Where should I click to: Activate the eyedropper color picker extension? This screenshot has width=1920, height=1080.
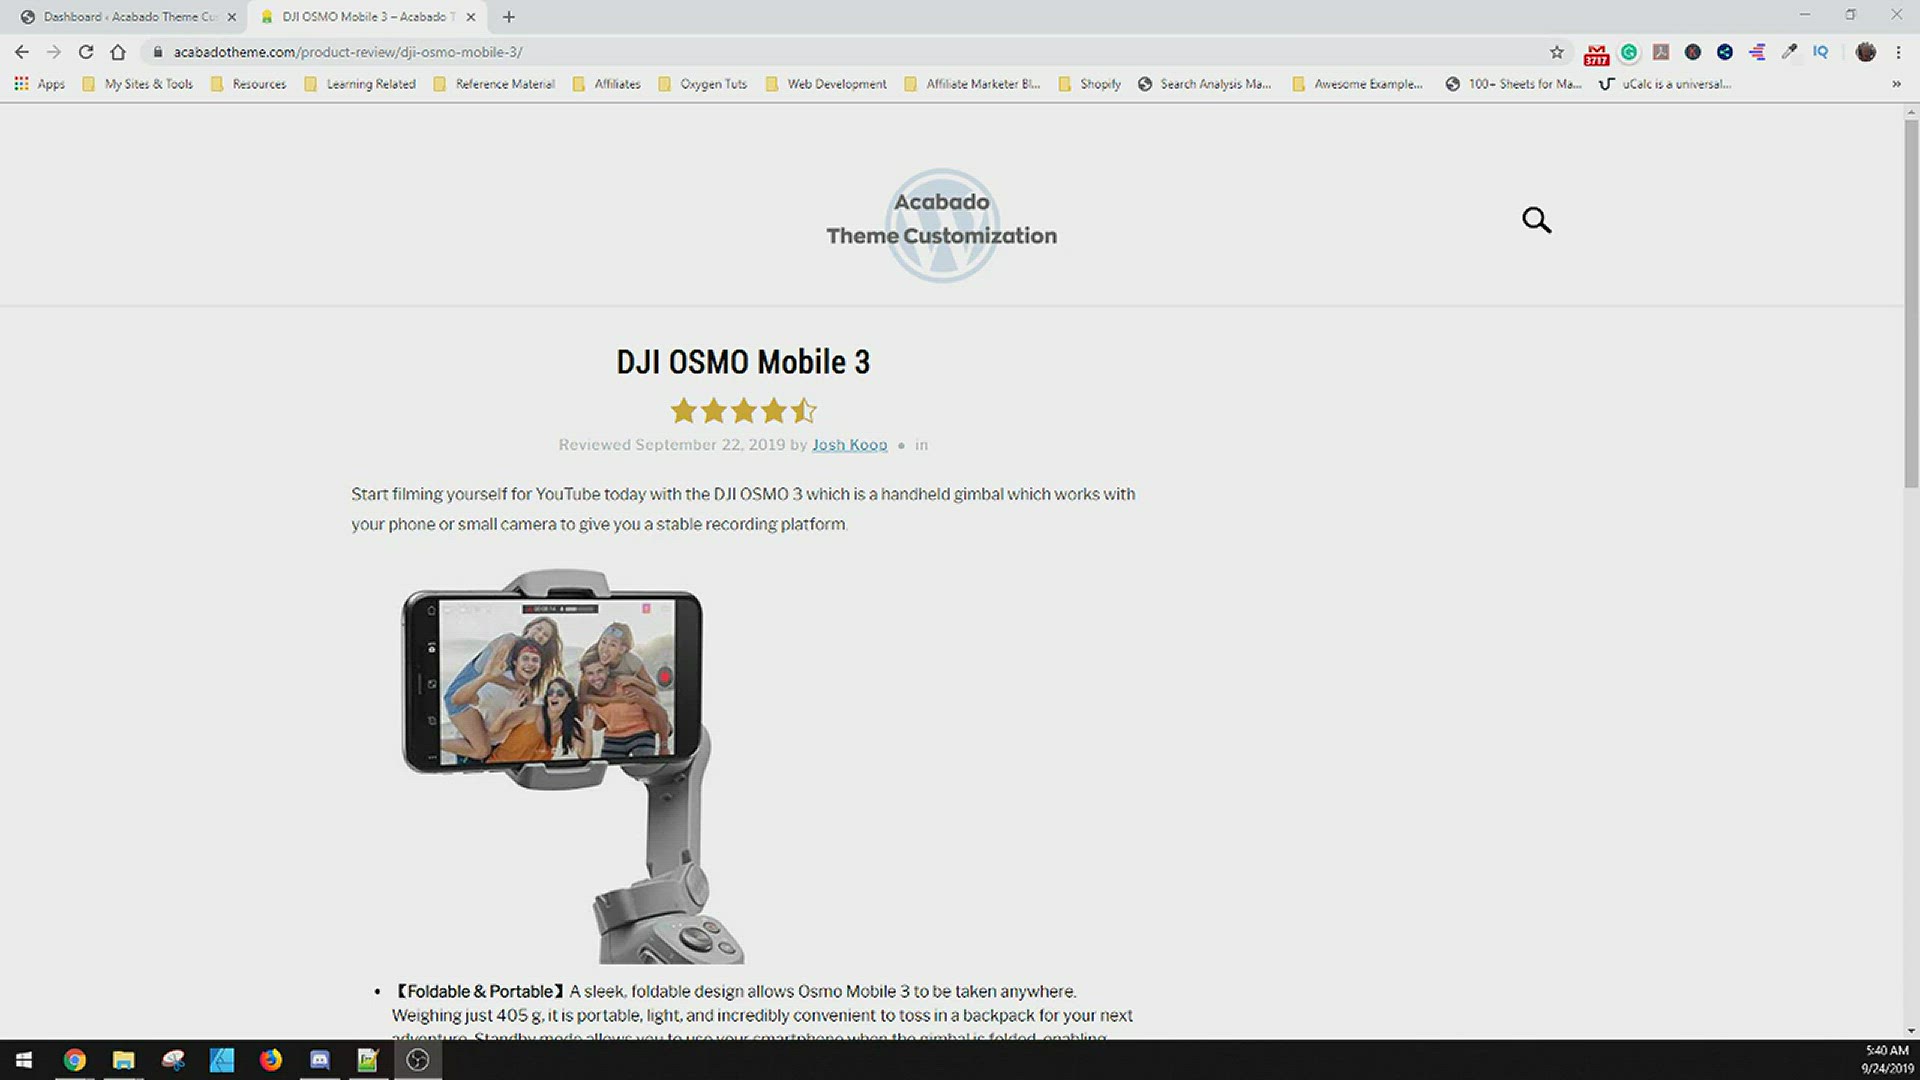click(1789, 52)
